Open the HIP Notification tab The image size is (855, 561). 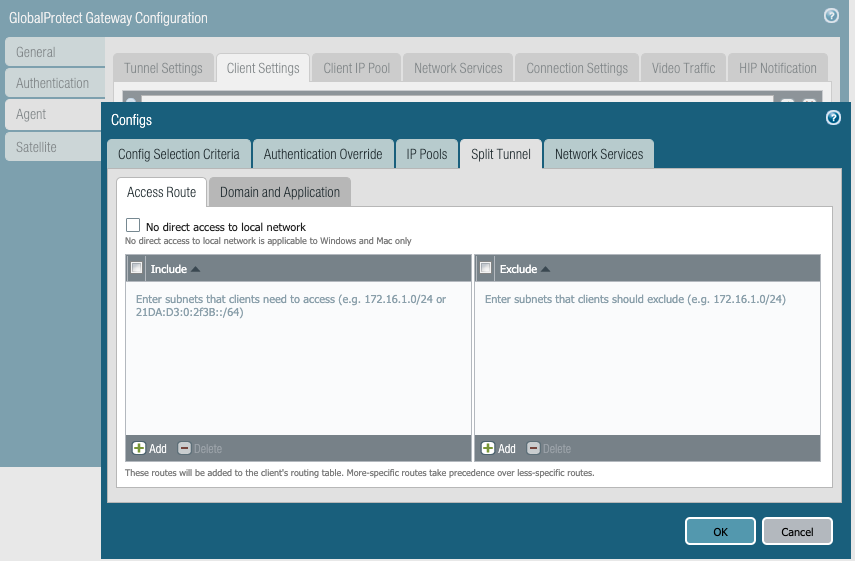point(778,68)
